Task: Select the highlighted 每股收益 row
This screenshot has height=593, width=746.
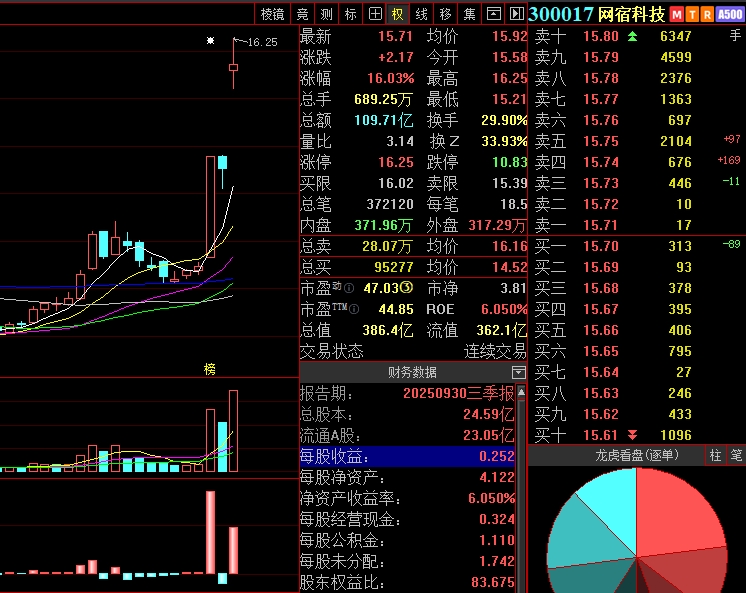Action: (407, 456)
